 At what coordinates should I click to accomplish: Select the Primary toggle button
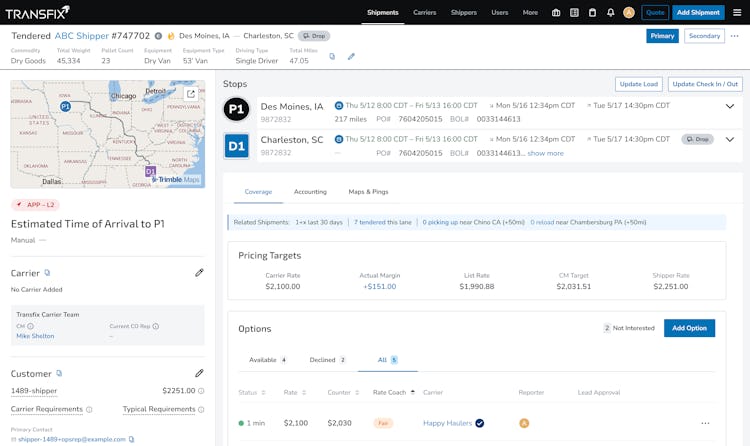pyautogui.click(x=662, y=36)
